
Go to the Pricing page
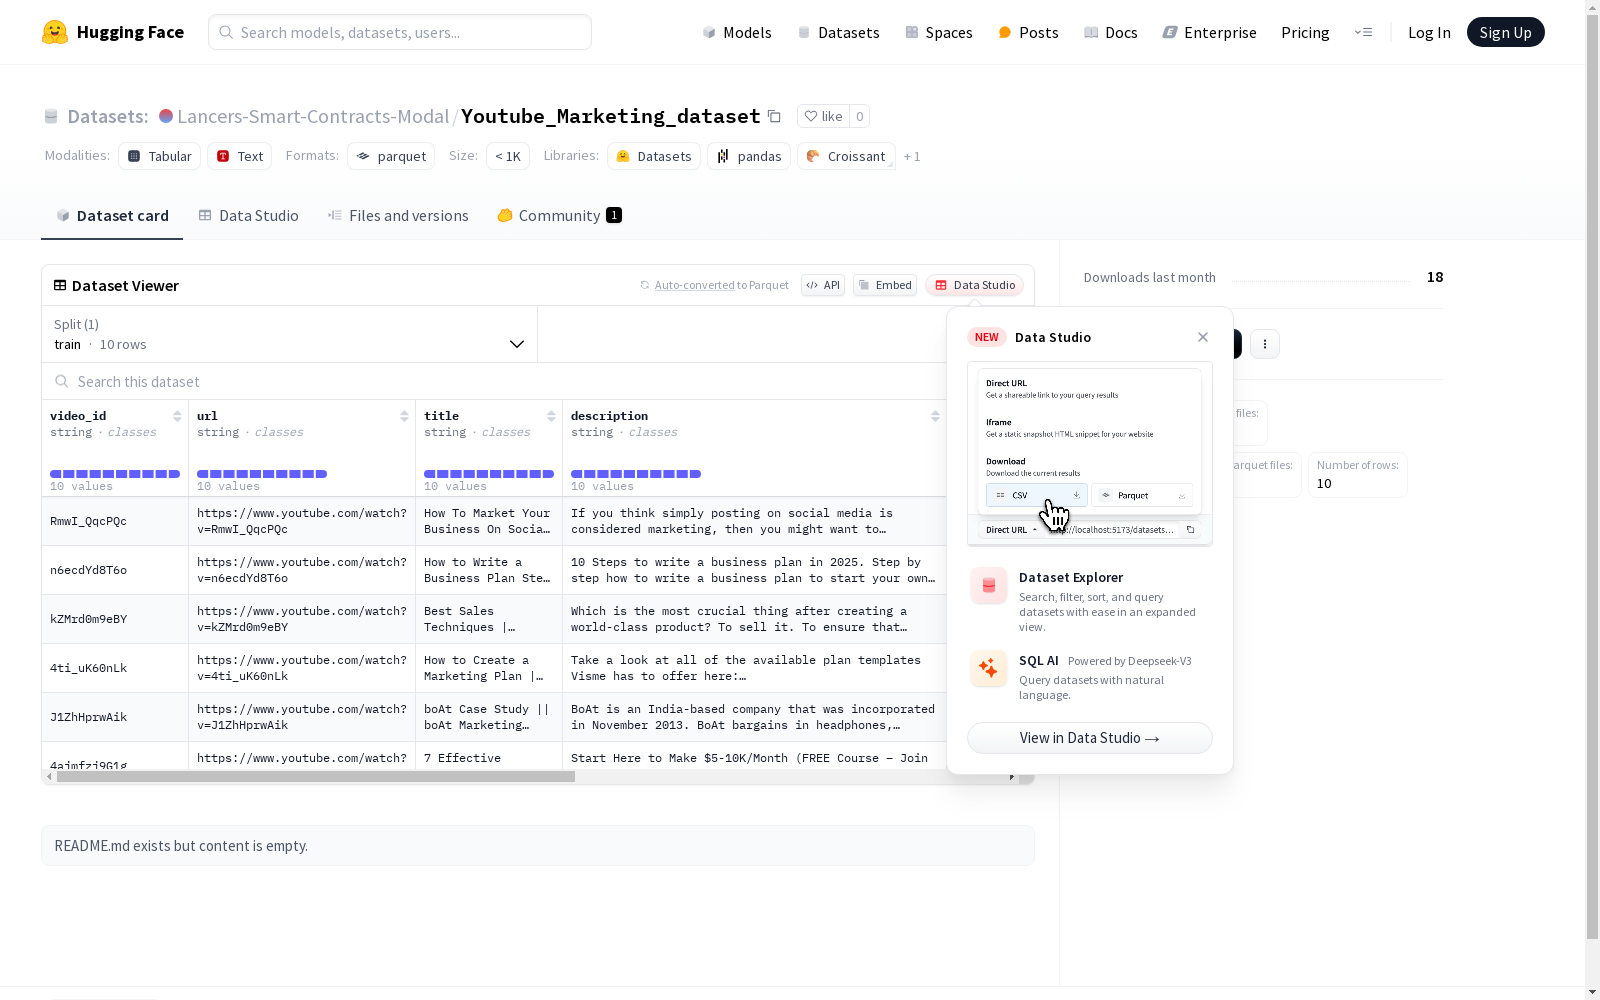click(x=1305, y=32)
